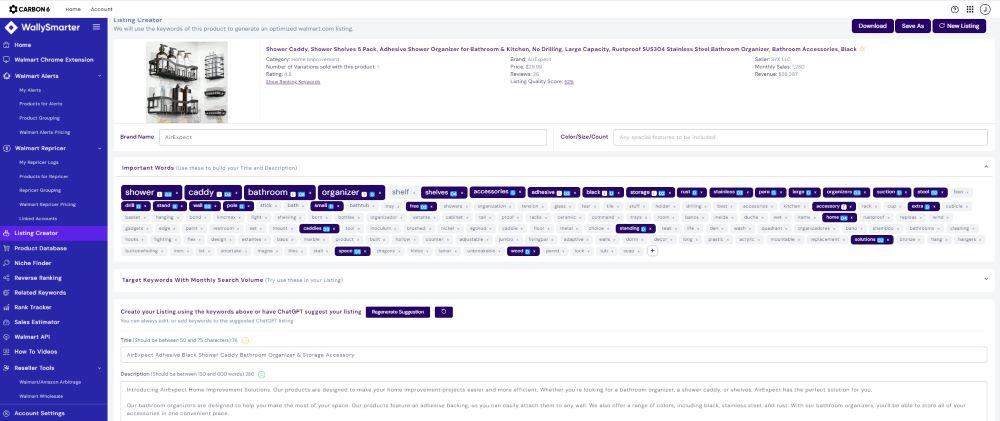The width and height of the screenshot is (1000, 421).
Task: Toggle the 'black' keyword chip
Action: [603, 192]
